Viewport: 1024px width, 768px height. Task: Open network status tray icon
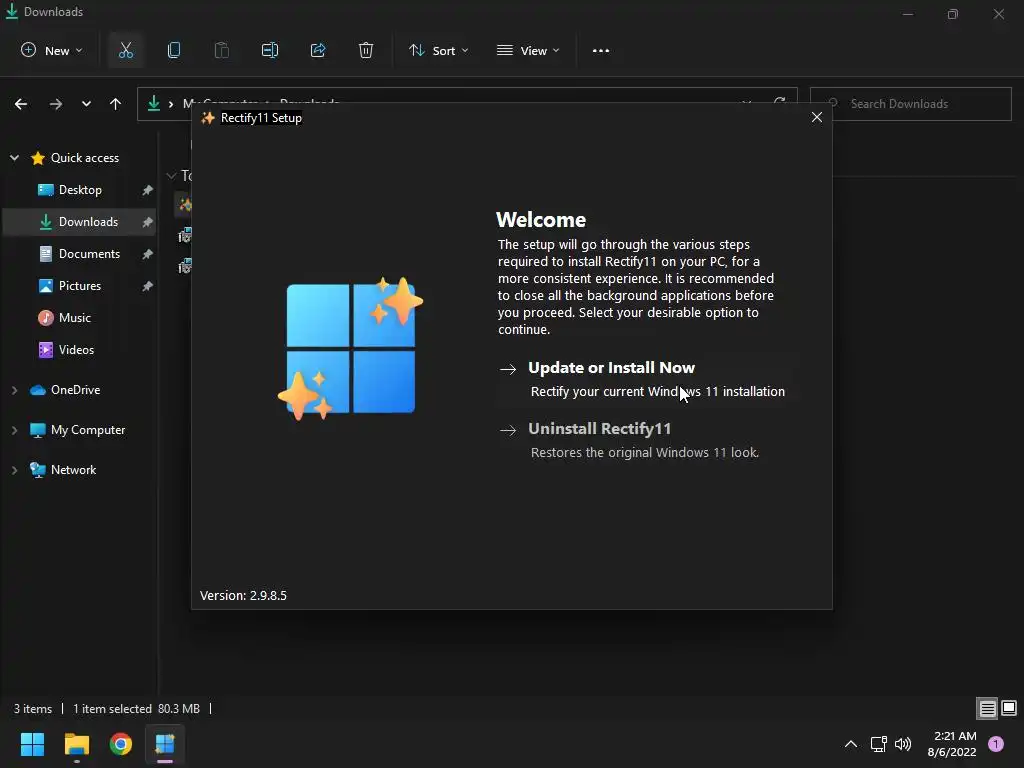pos(878,744)
